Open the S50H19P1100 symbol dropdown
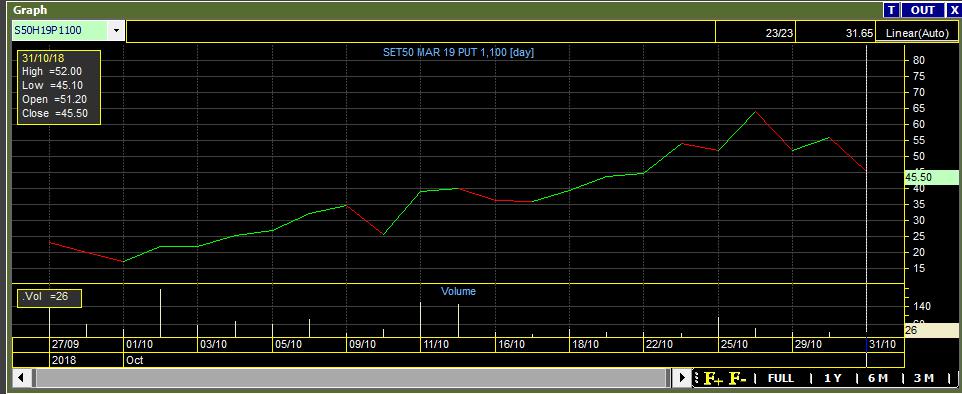The width and height of the screenshot is (962, 394). 115,31
